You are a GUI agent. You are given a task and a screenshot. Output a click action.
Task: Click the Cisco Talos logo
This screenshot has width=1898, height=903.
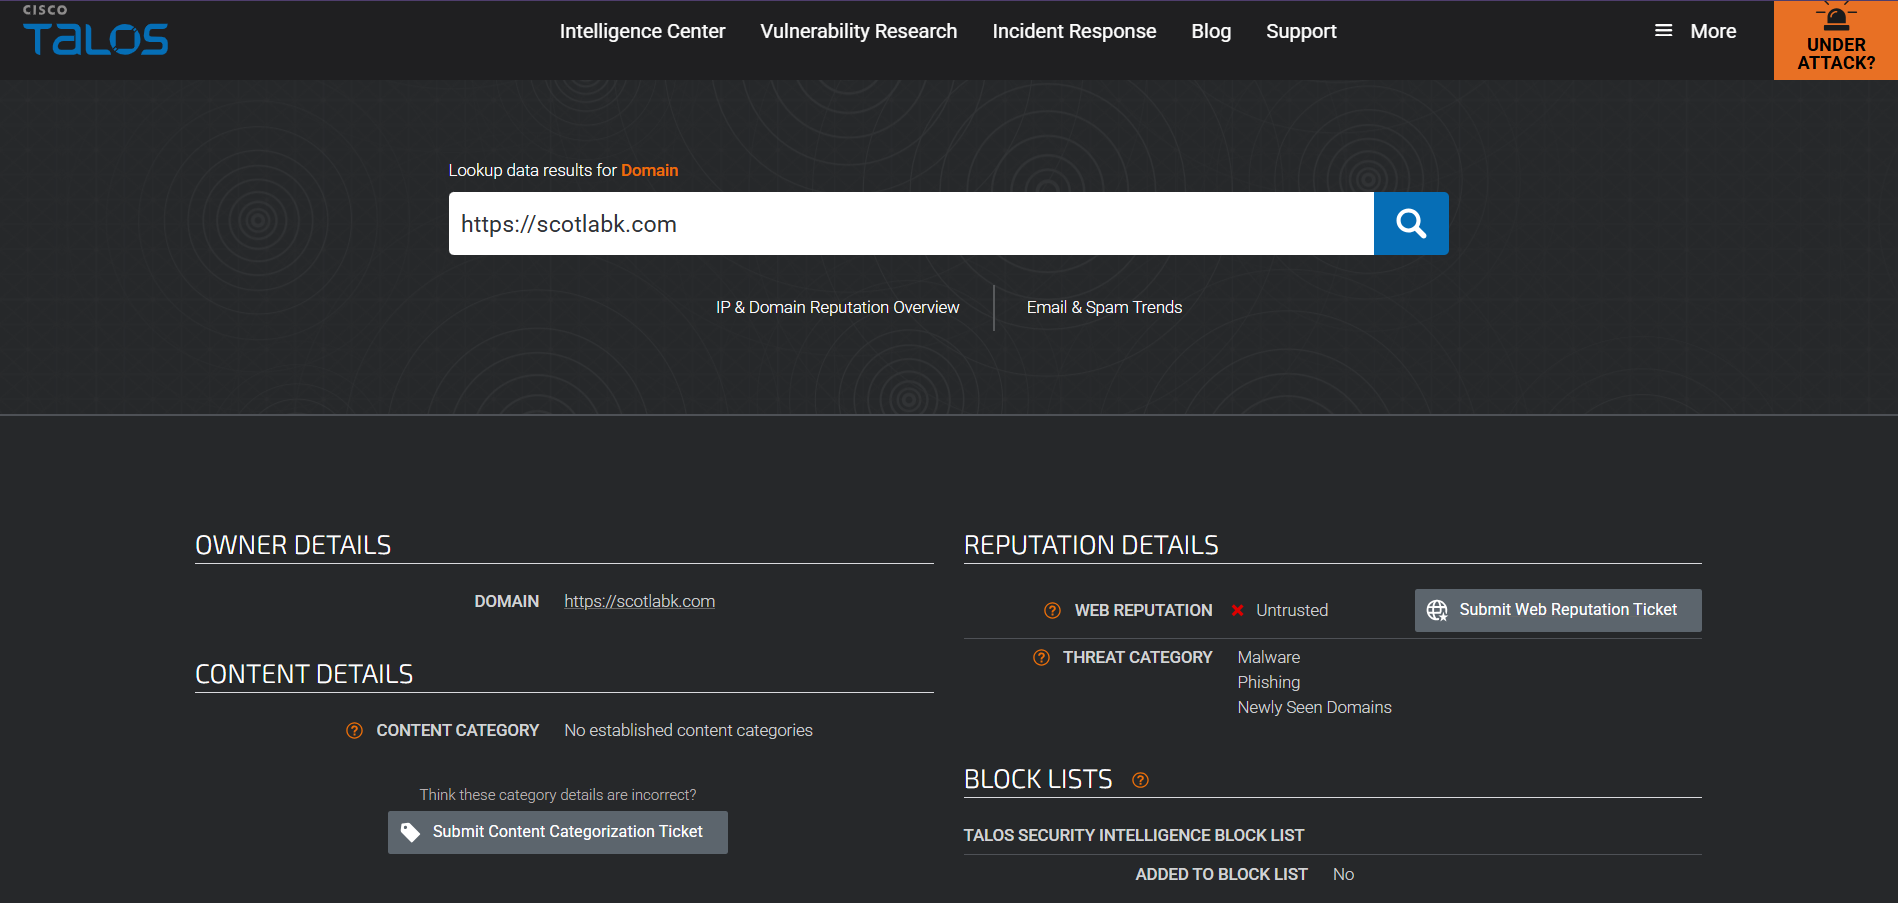coord(96,30)
